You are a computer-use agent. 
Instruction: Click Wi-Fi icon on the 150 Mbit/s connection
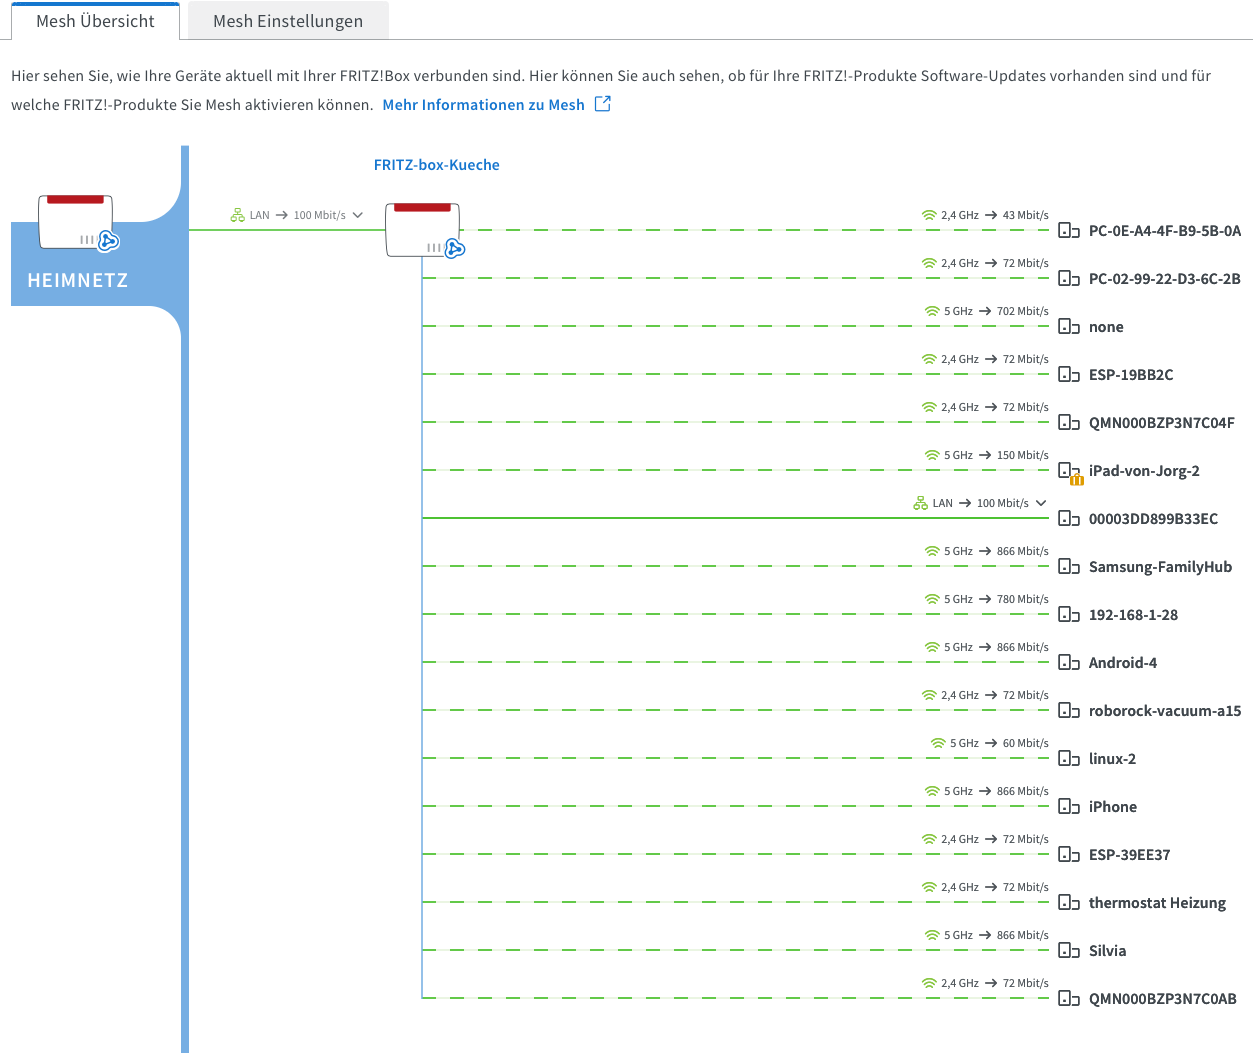click(932, 455)
